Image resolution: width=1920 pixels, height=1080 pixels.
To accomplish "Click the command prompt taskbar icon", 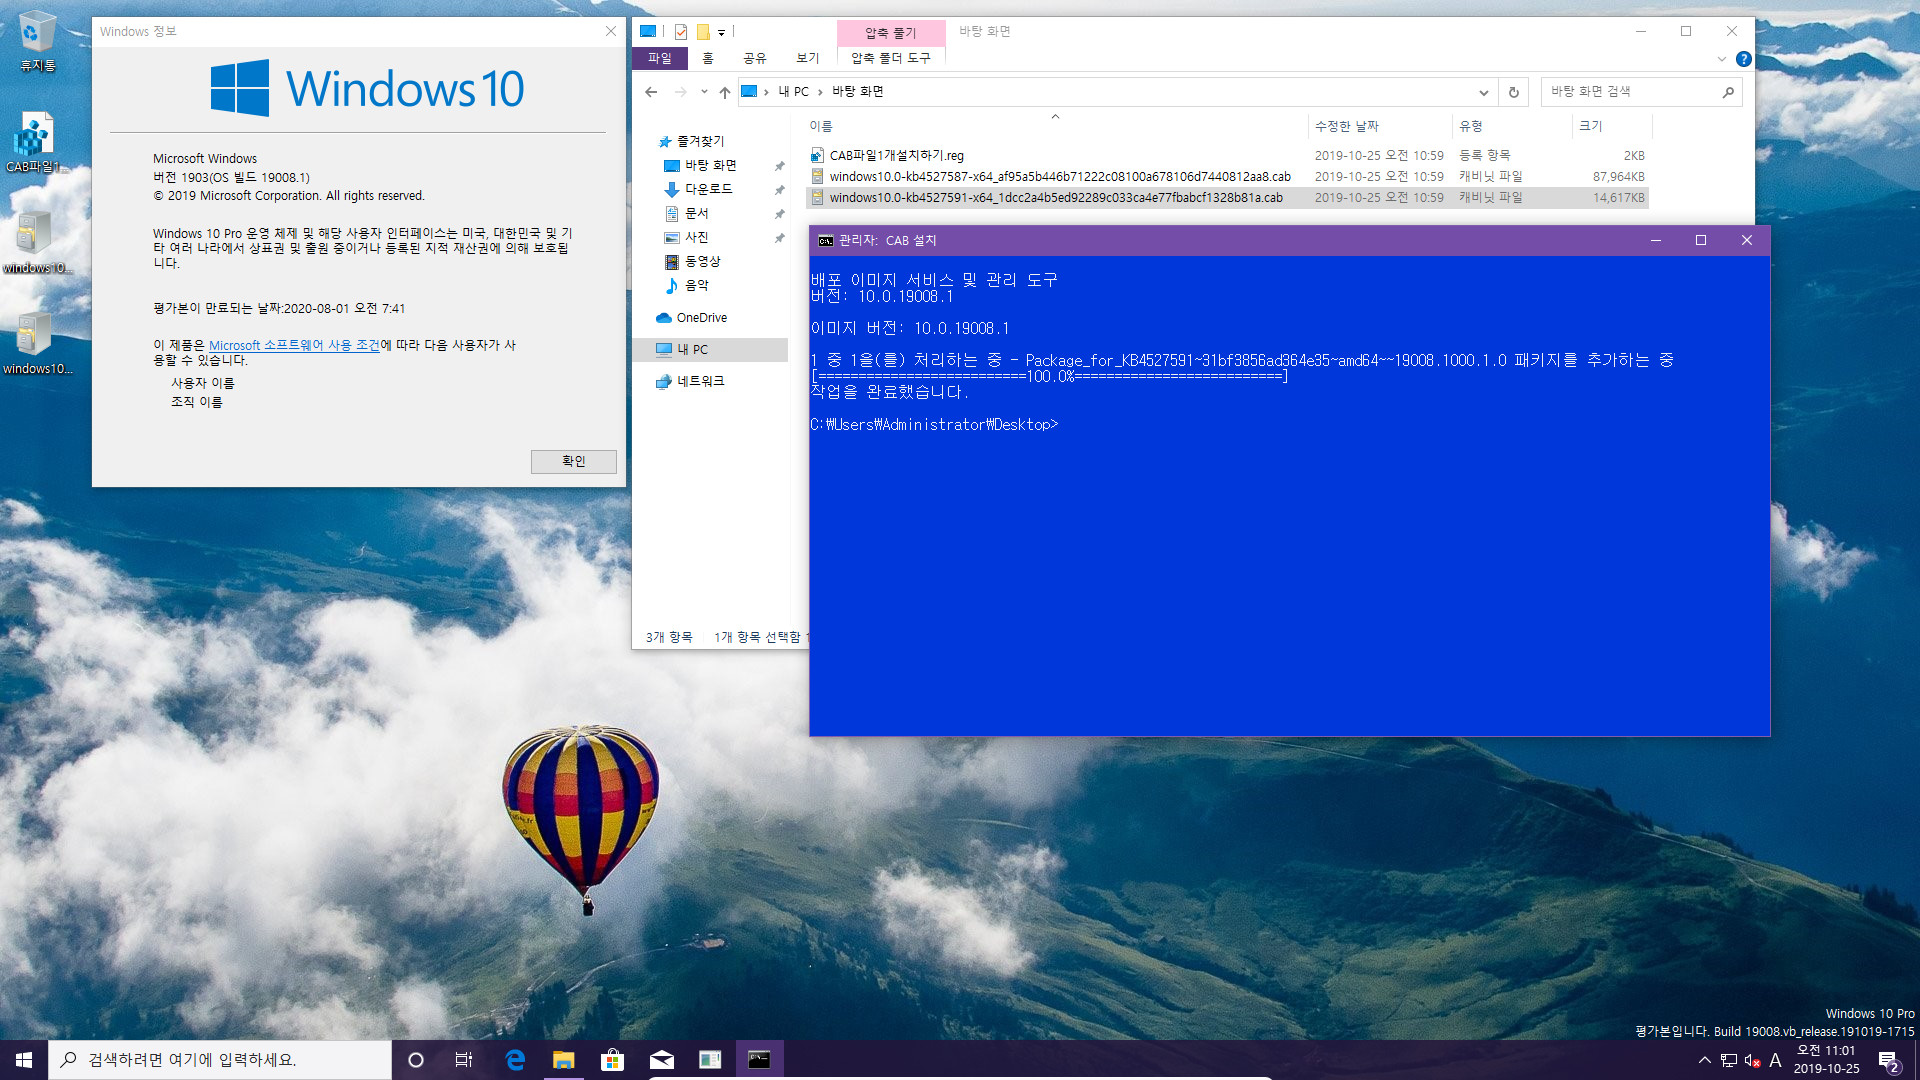I will pyautogui.click(x=759, y=1060).
